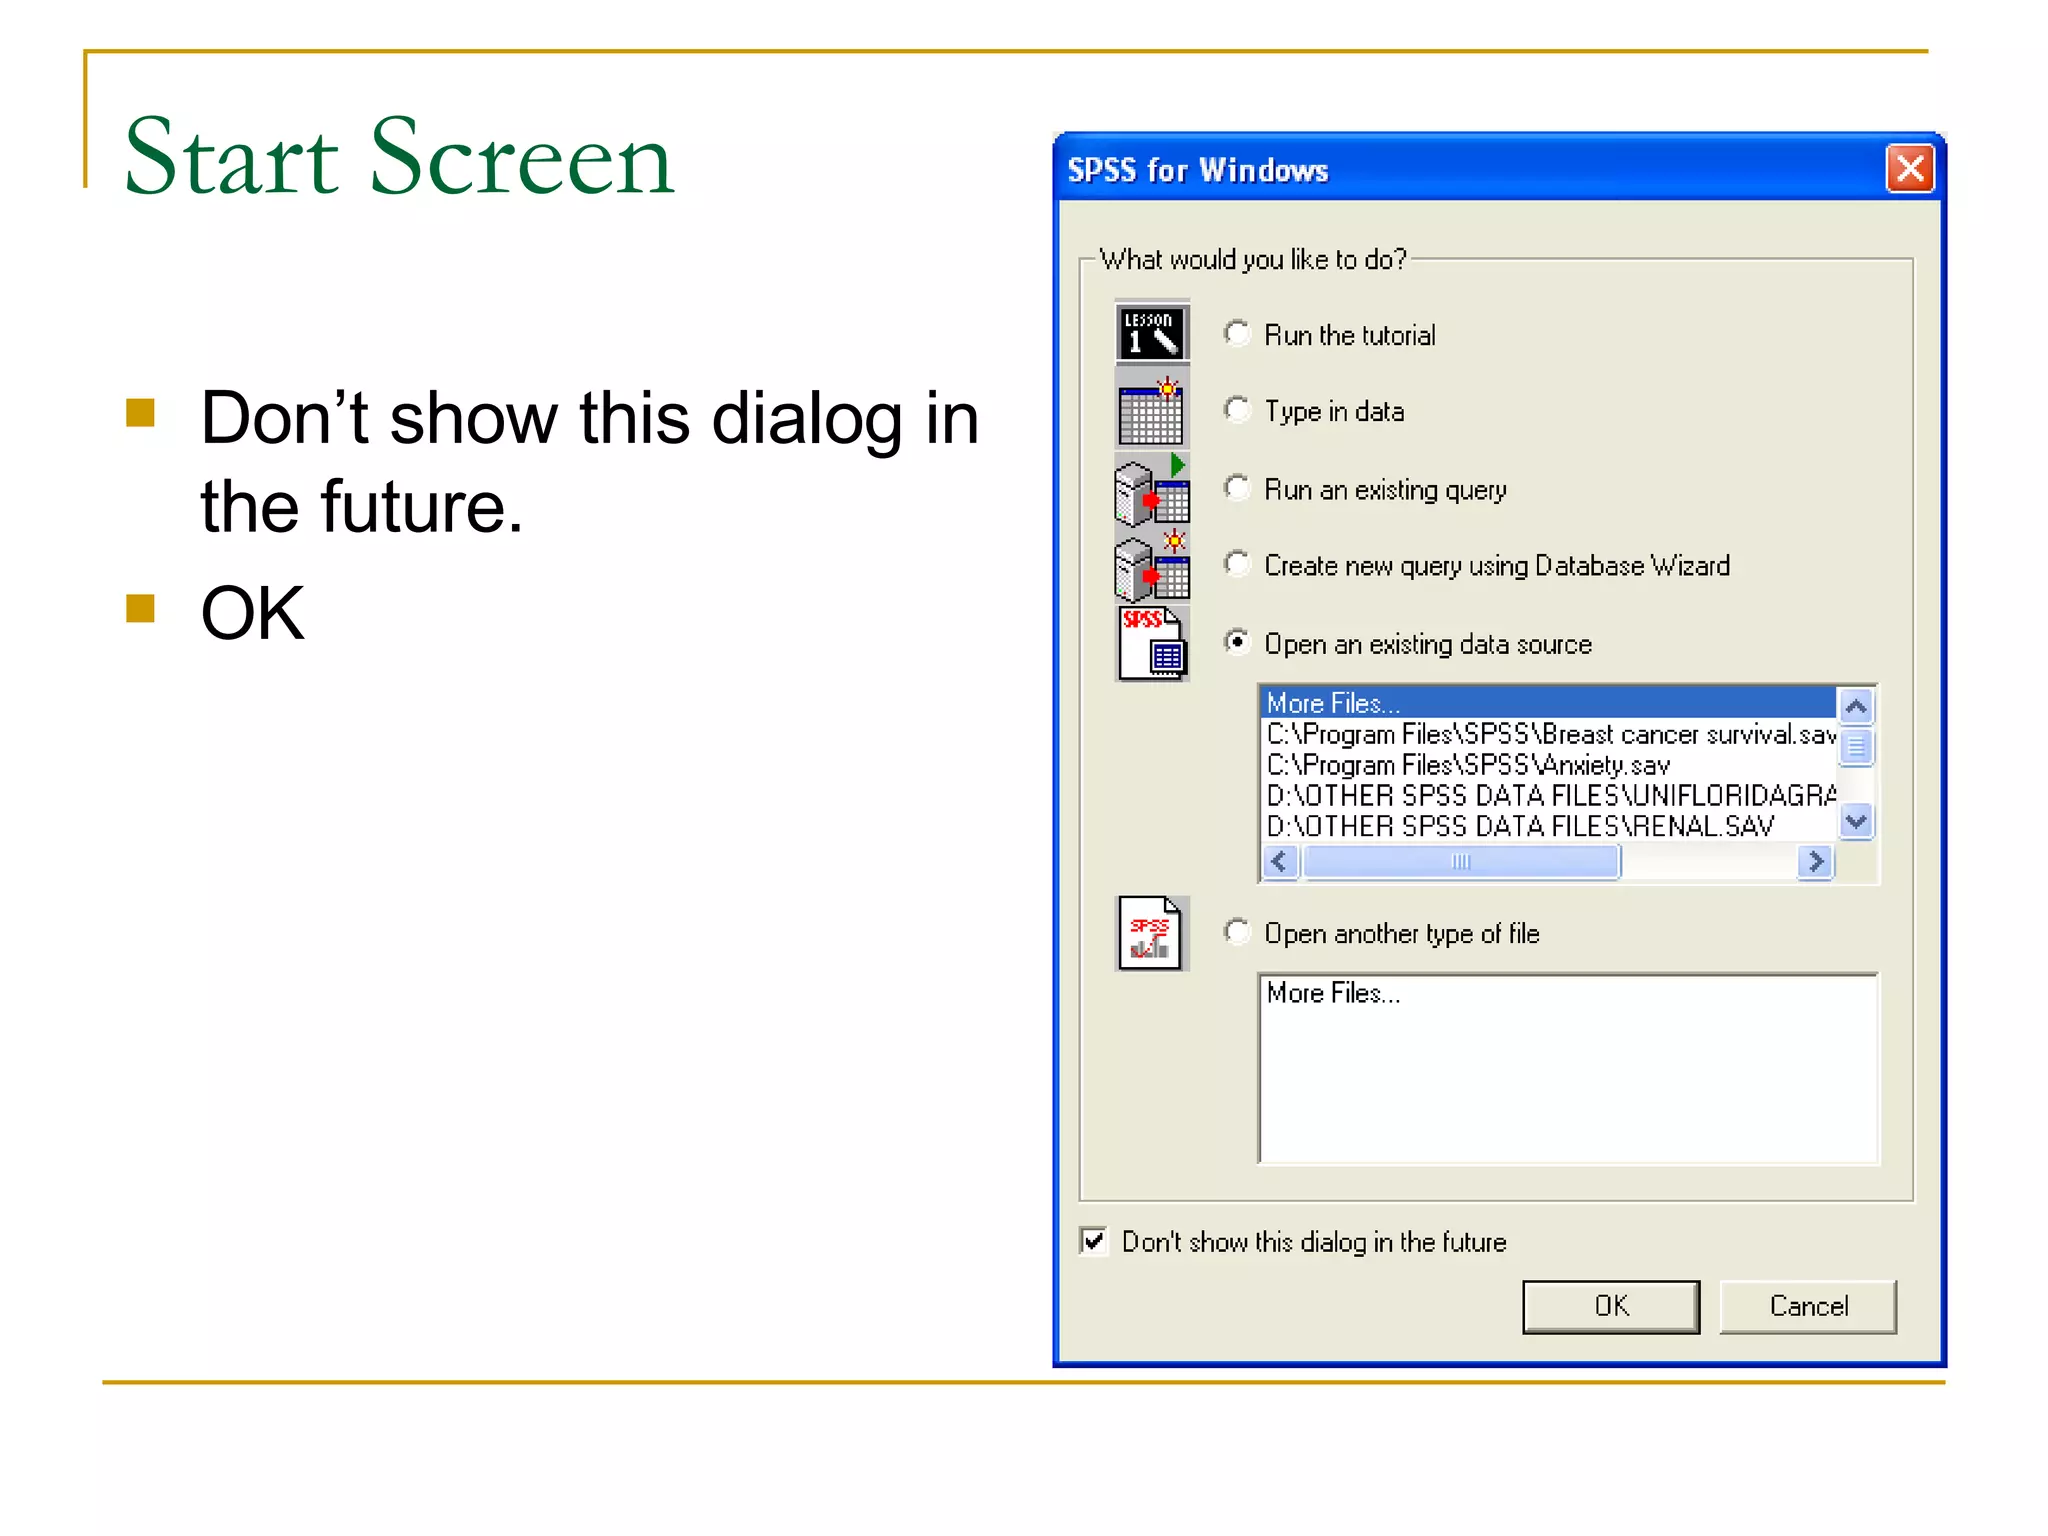Click the Lesson 1 tutorial icon
The width and height of the screenshot is (2048, 1536).
(1152, 333)
